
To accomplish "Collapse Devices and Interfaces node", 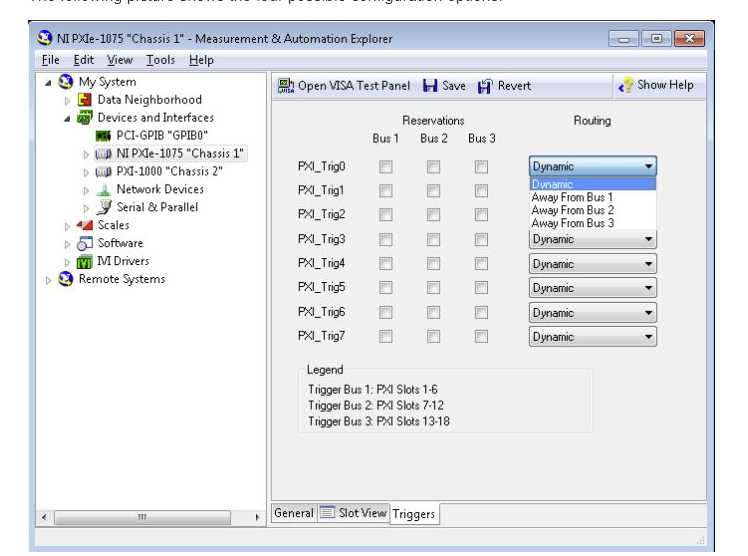I will tap(67, 119).
